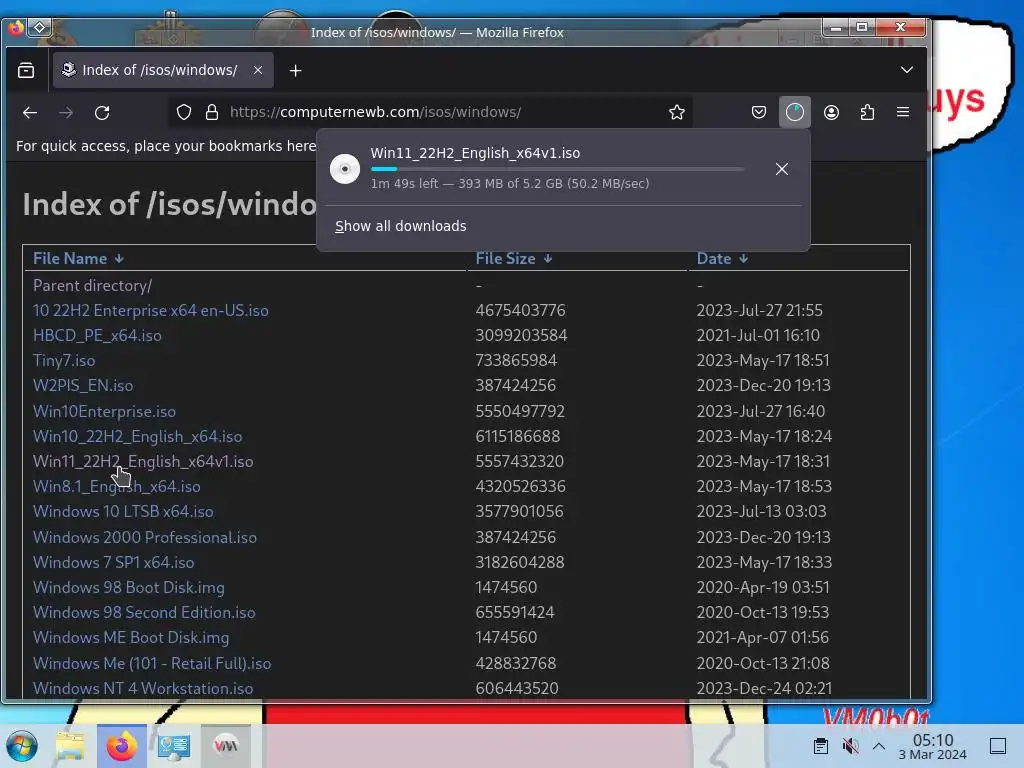Click date 2023-Jul-27 21:55
Screen dimensions: 1024x768
(760, 310)
